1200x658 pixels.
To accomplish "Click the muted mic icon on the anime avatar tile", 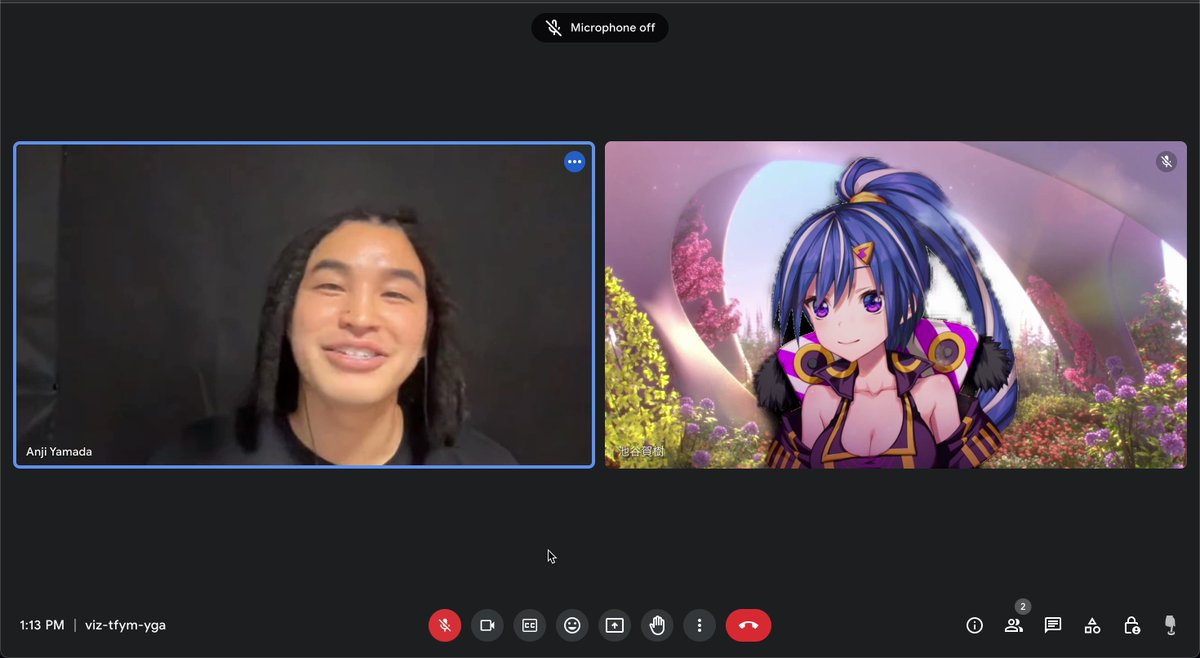I will [x=1166, y=161].
